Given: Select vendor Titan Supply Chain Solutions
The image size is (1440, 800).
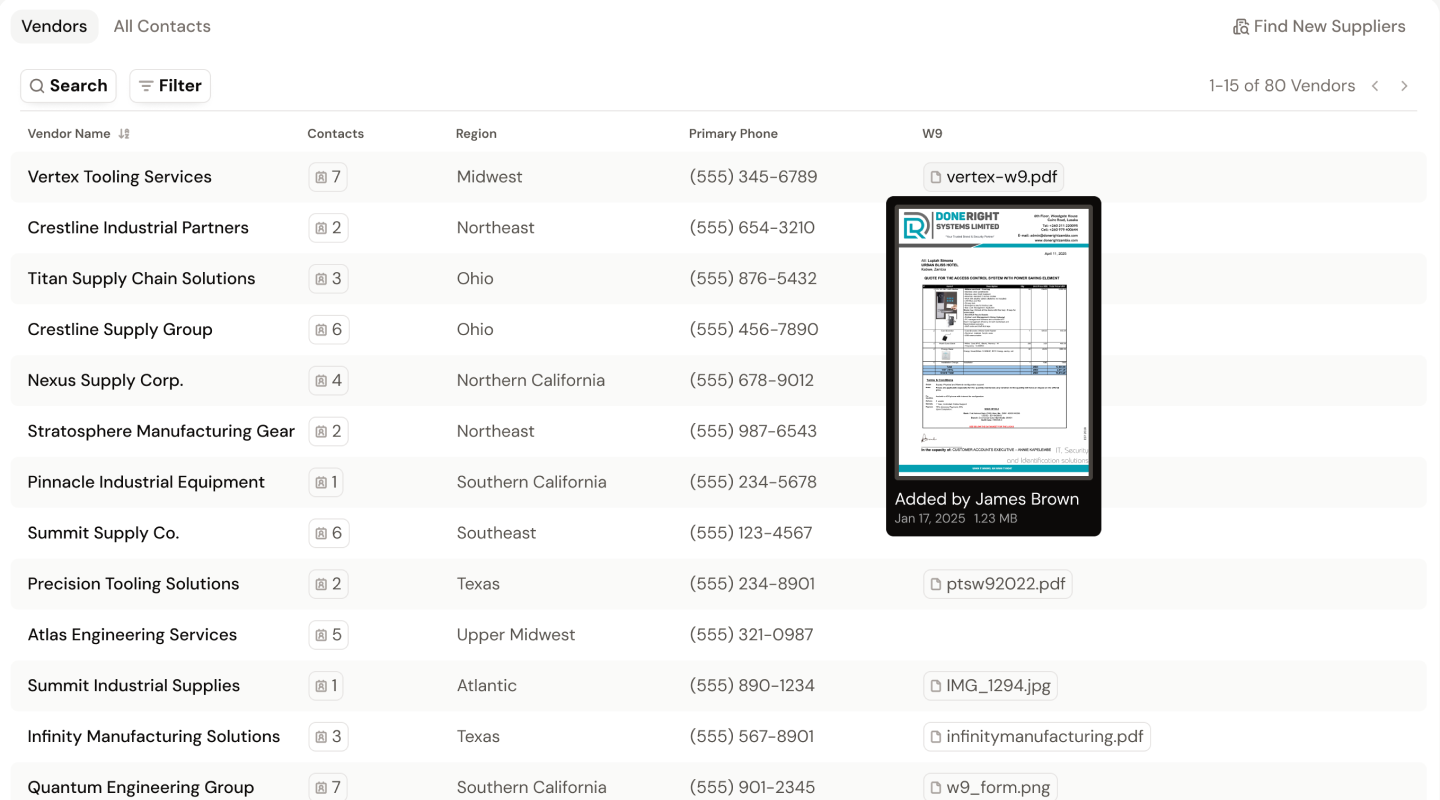Looking at the screenshot, I should [141, 279].
